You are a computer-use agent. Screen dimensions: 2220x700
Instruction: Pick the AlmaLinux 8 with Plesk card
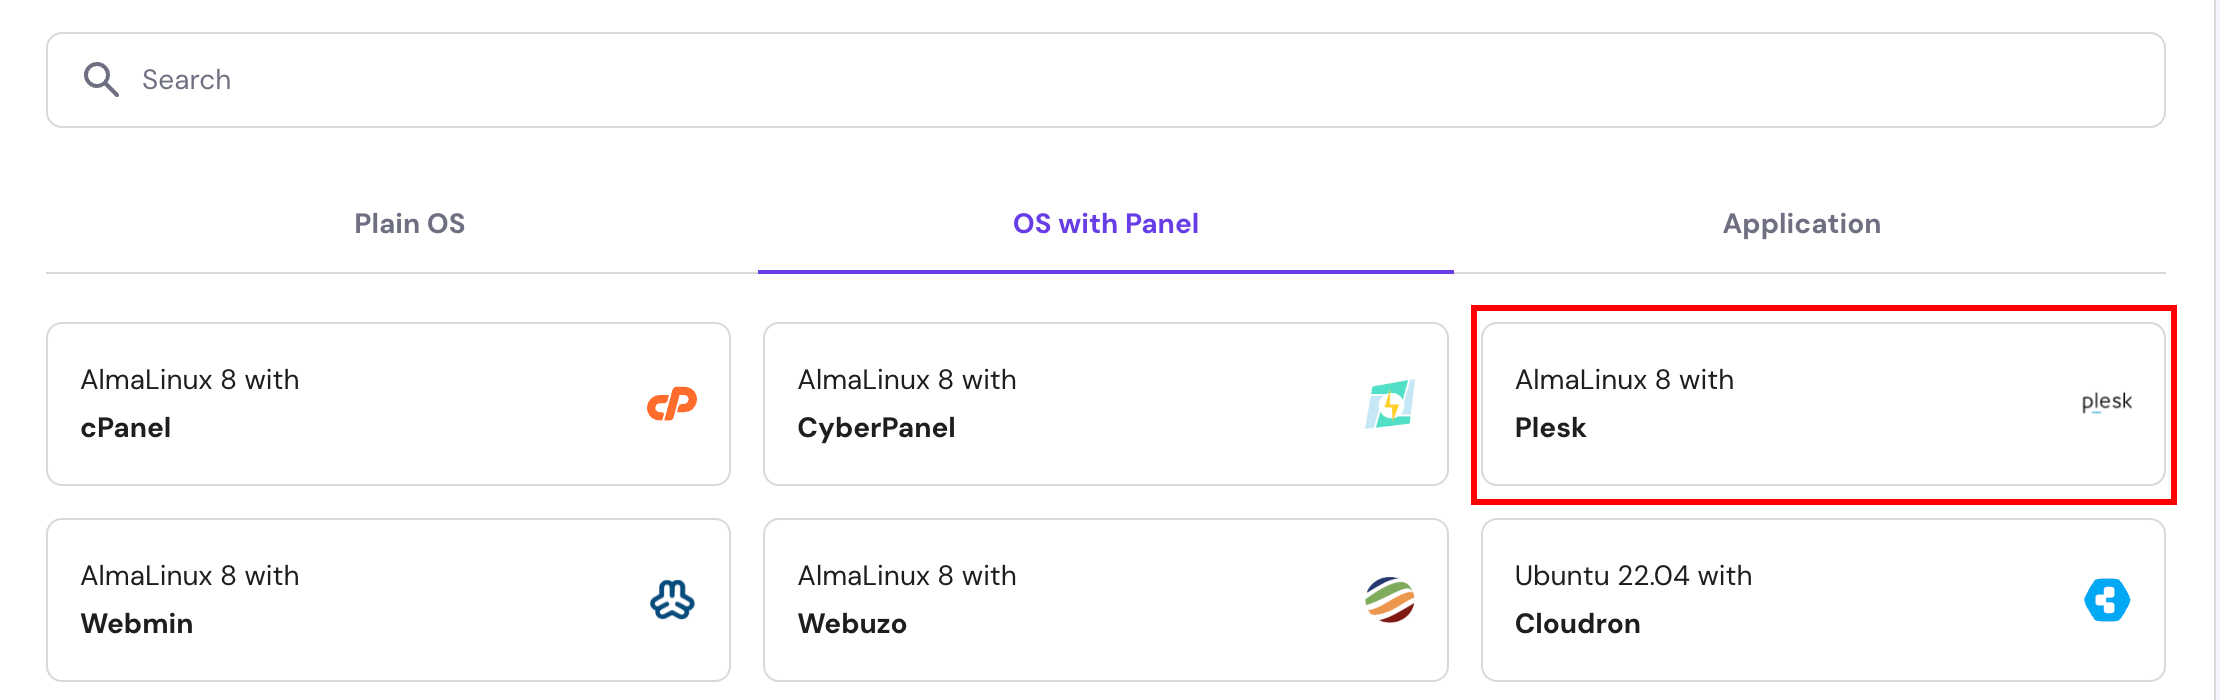tap(1822, 404)
